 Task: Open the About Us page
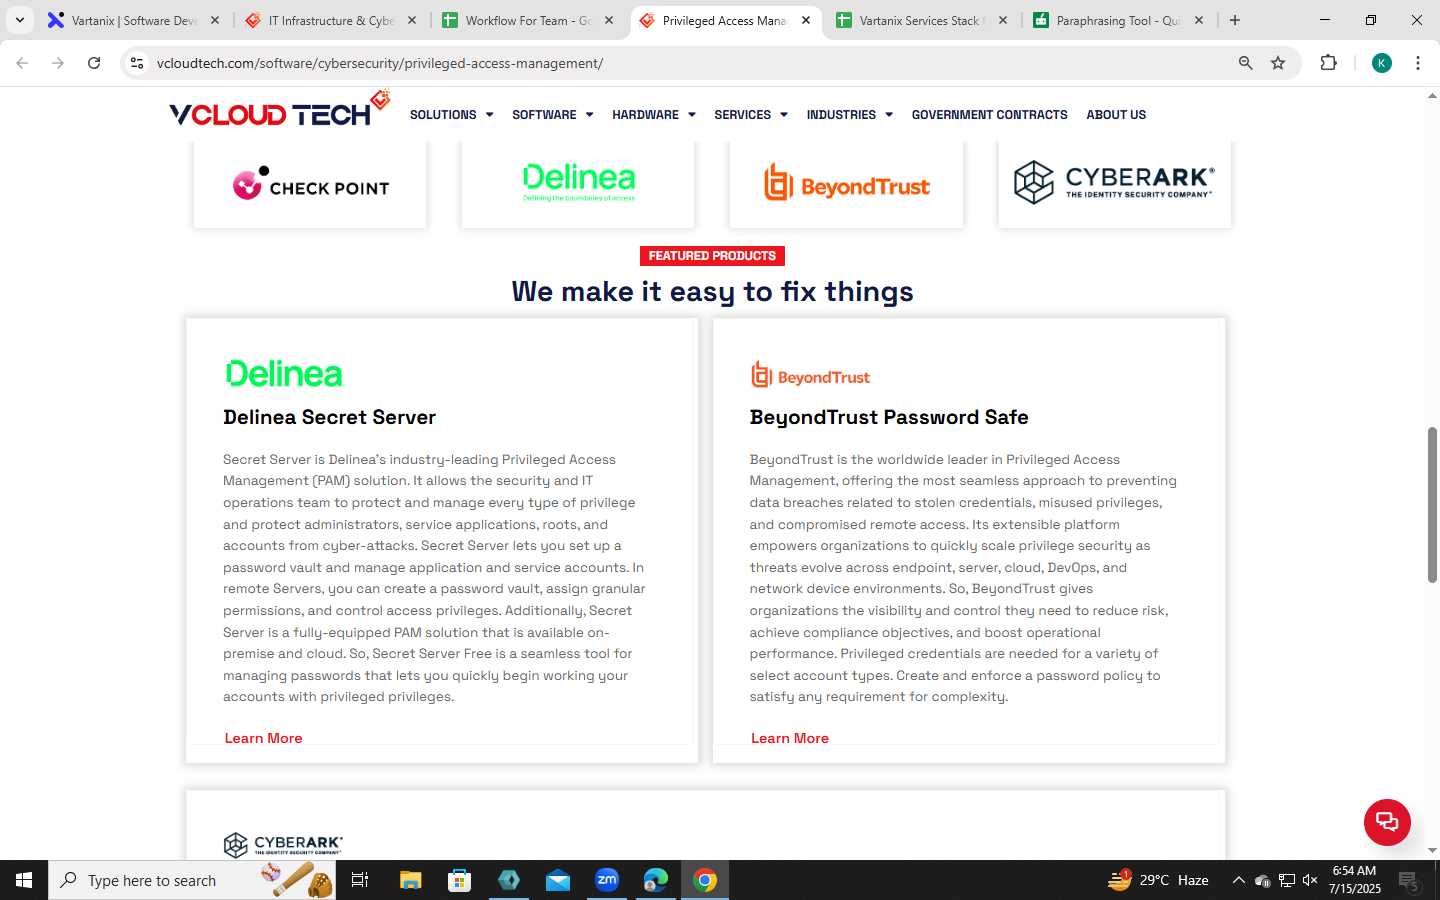pyautogui.click(x=1116, y=115)
